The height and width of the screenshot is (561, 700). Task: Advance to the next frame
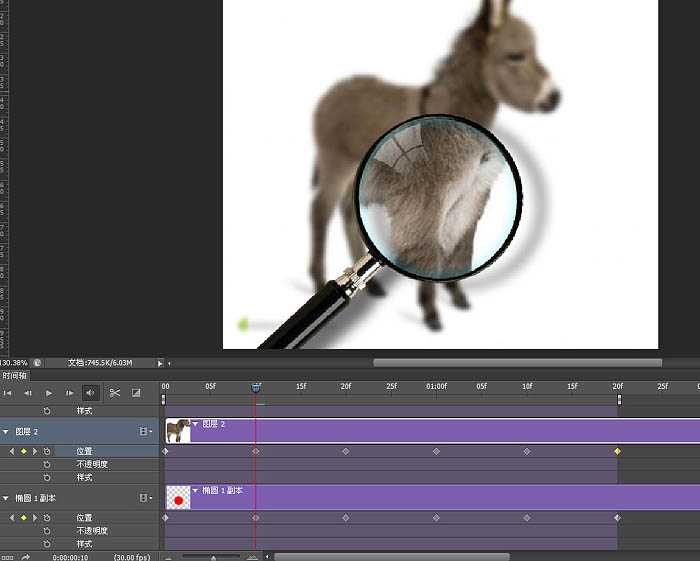click(69, 393)
